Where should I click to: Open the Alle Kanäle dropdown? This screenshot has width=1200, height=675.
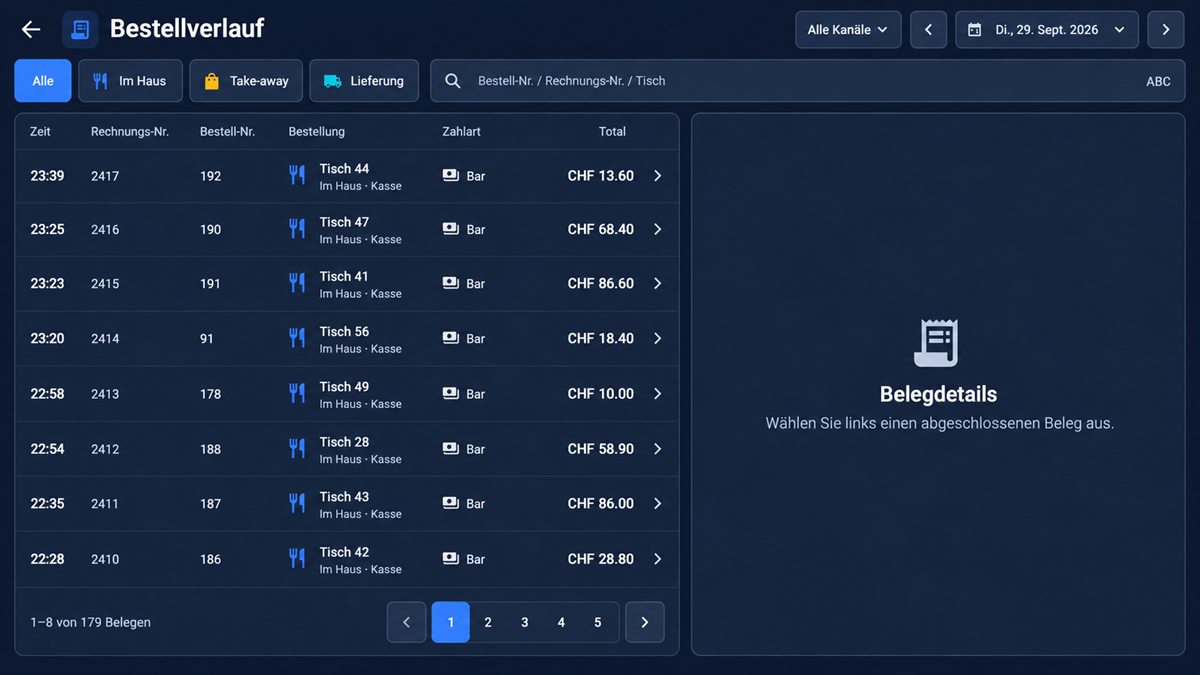click(848, 30)
